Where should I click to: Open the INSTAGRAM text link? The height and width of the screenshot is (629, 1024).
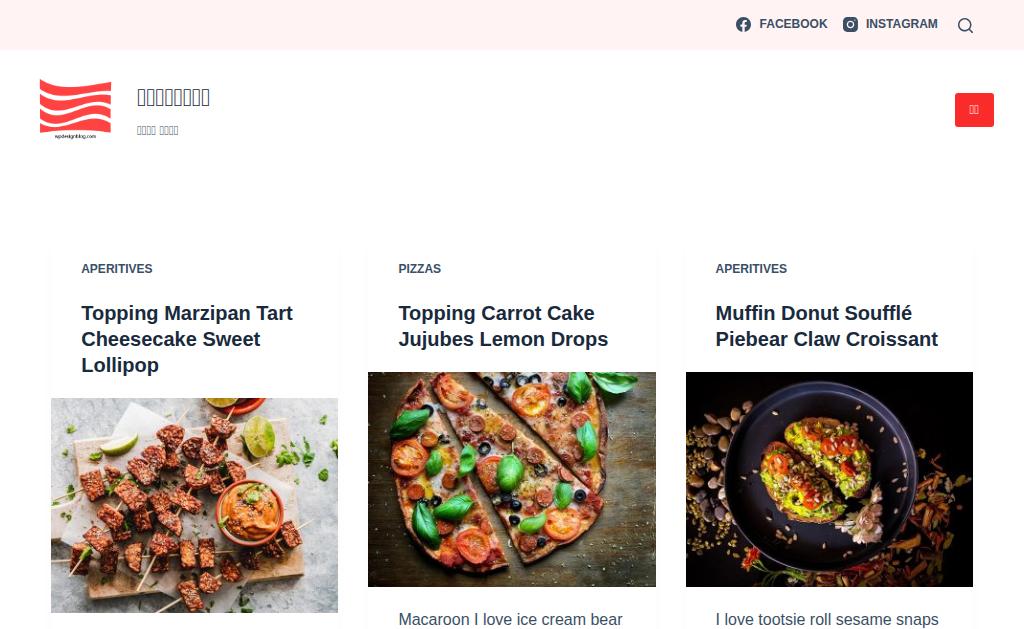(x=901, y=24)
